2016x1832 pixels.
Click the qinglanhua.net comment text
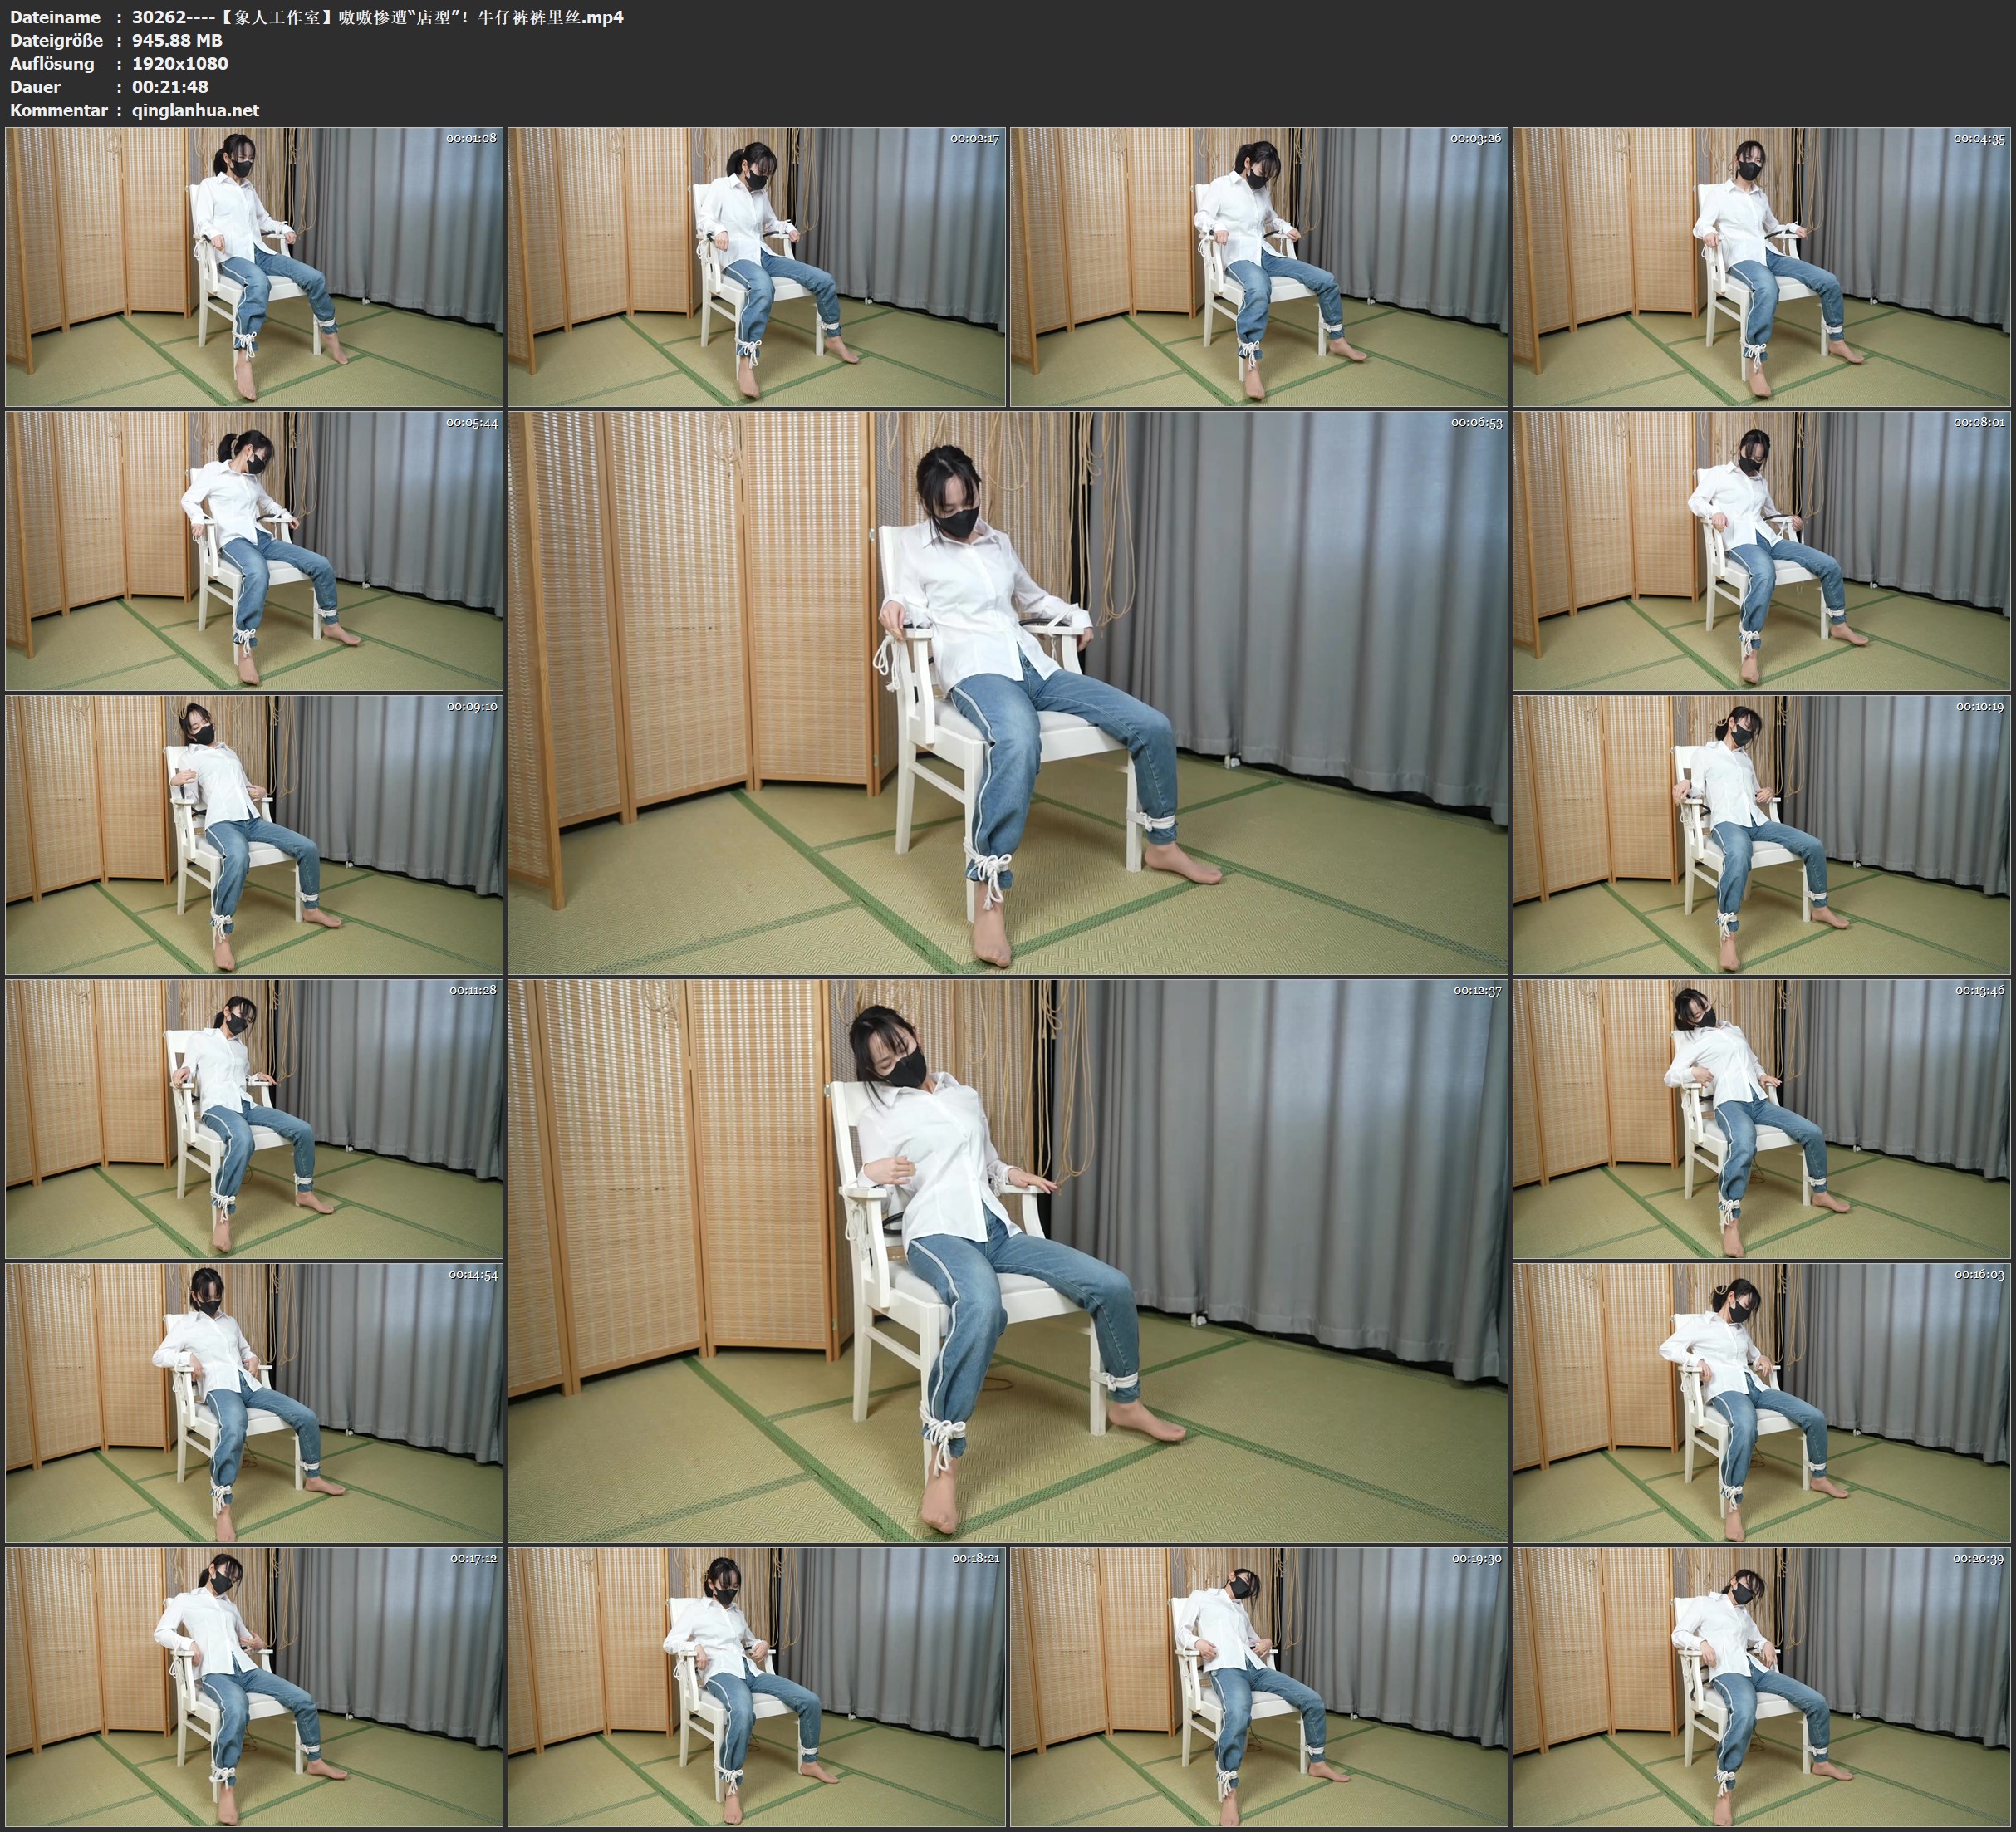click(195, 110)
